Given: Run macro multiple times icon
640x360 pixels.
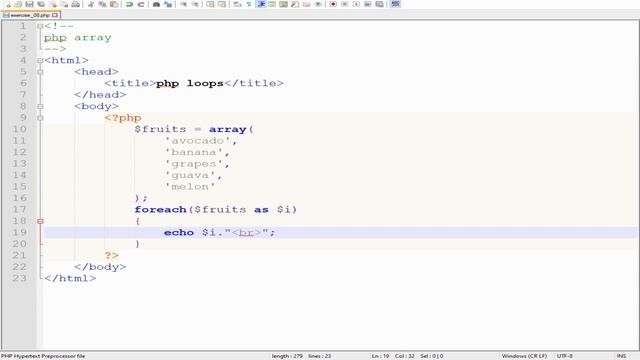Looking at the screenshot, I should [368, 4].
